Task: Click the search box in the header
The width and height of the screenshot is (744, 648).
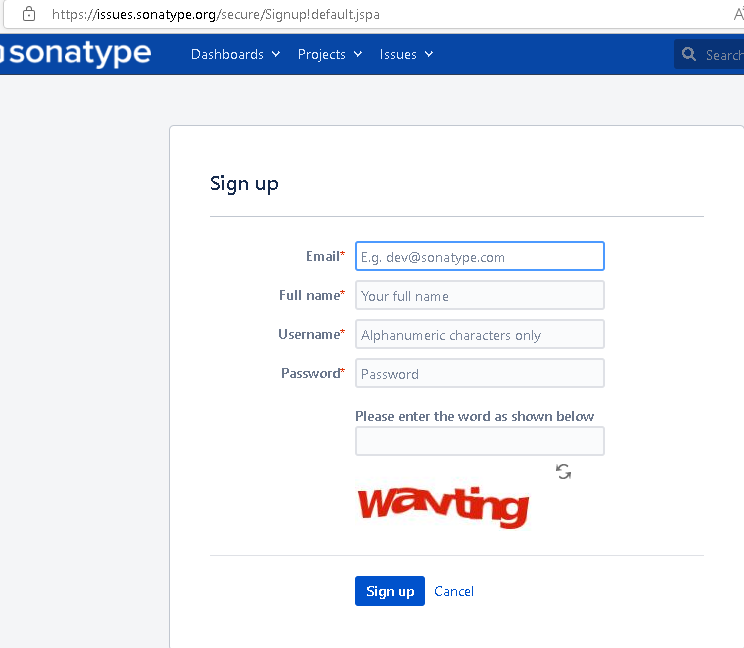Action: tap(720, 54)
